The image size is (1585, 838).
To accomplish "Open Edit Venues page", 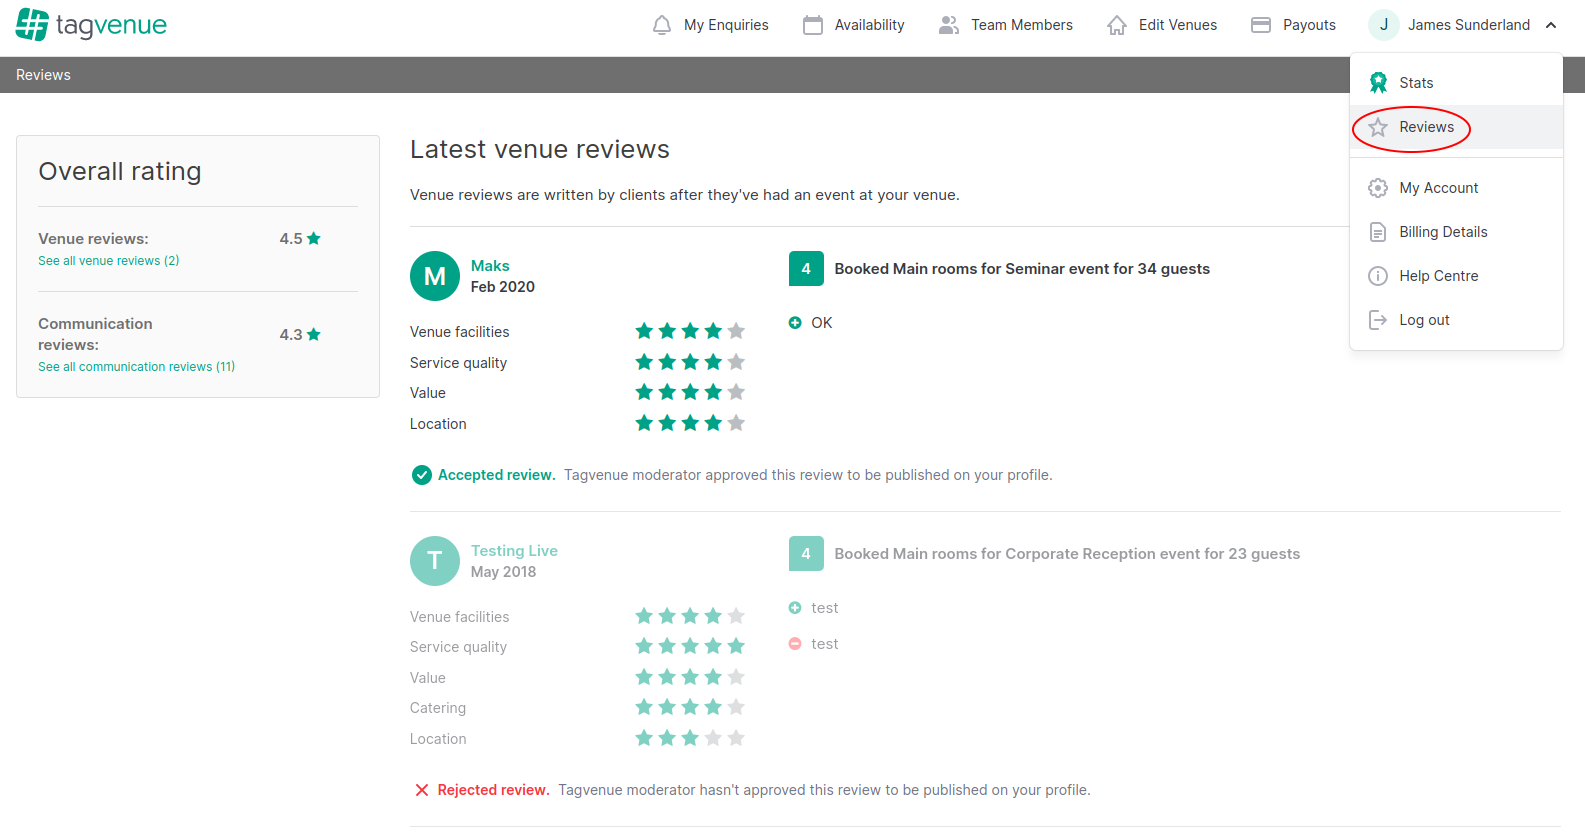I will click(x=1162, y=25).
